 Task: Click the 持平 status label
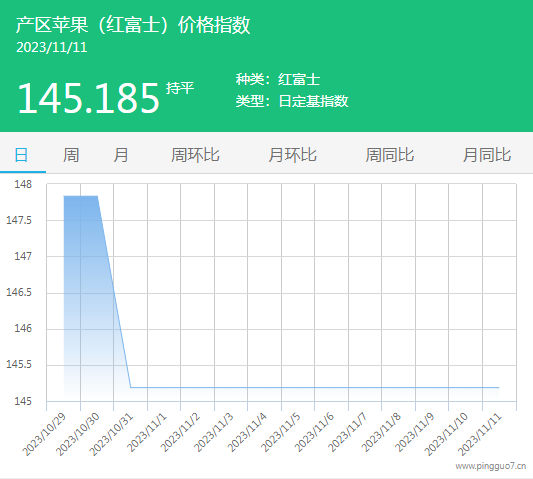[180, 88]
